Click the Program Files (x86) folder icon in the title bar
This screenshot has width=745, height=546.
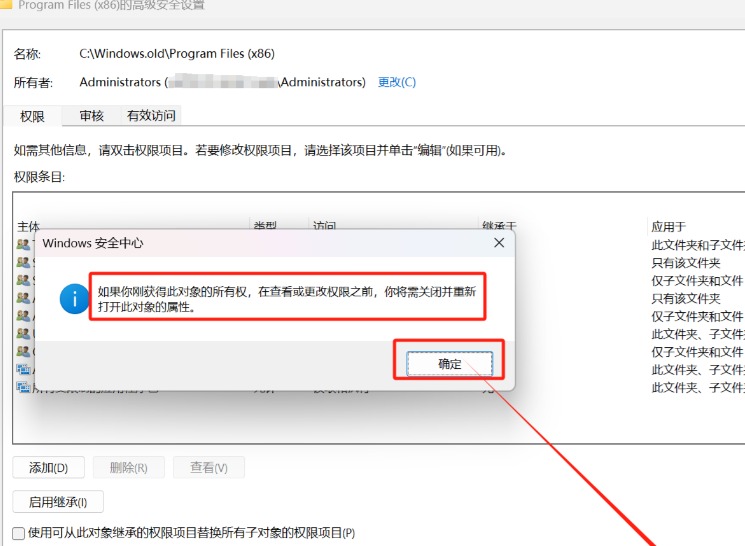coord(6,4)
